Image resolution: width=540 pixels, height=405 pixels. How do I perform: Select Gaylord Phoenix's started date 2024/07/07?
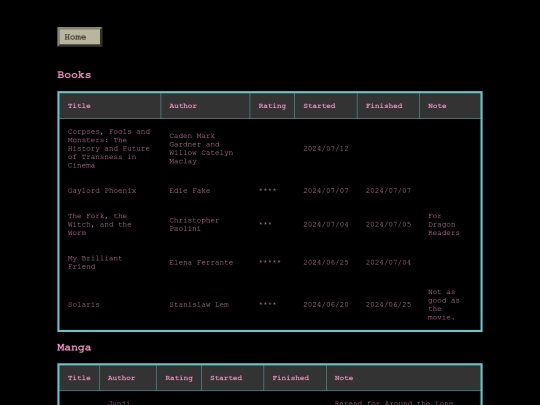(326, 190)
